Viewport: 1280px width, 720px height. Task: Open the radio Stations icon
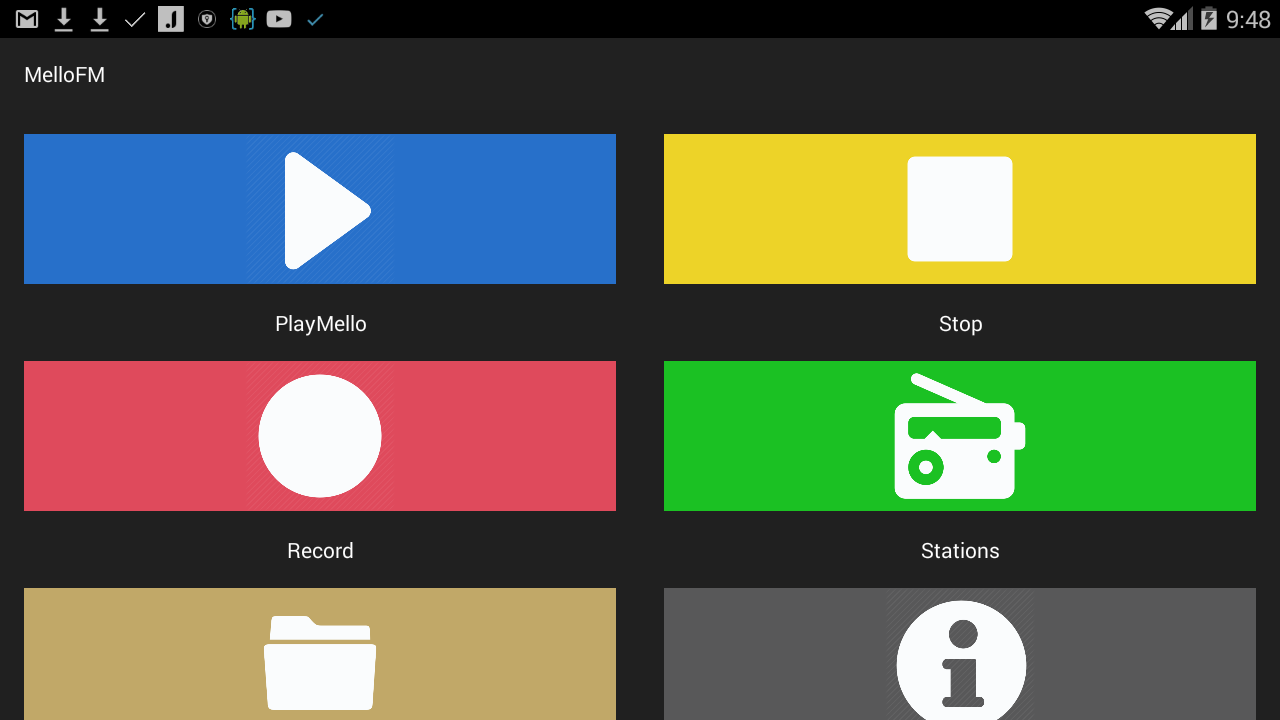[x=960, y=436]
